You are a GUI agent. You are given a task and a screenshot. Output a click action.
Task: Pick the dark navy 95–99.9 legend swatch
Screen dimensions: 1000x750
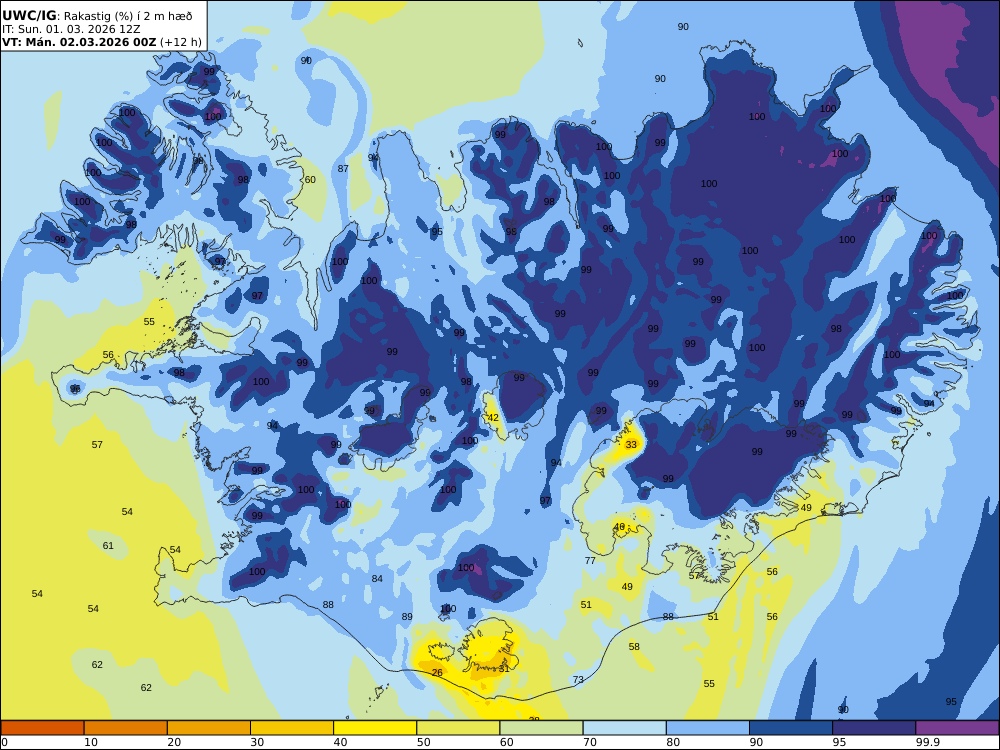coord(874,728)
